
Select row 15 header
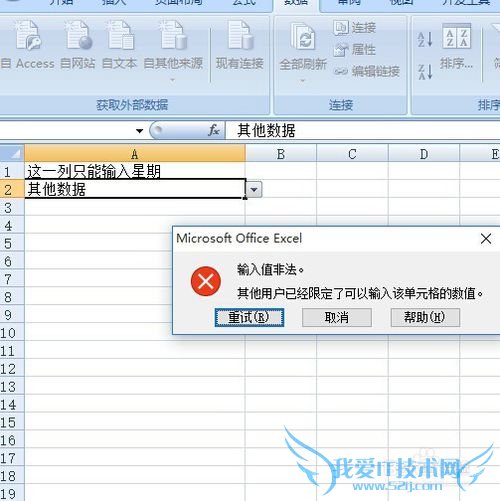12,422
